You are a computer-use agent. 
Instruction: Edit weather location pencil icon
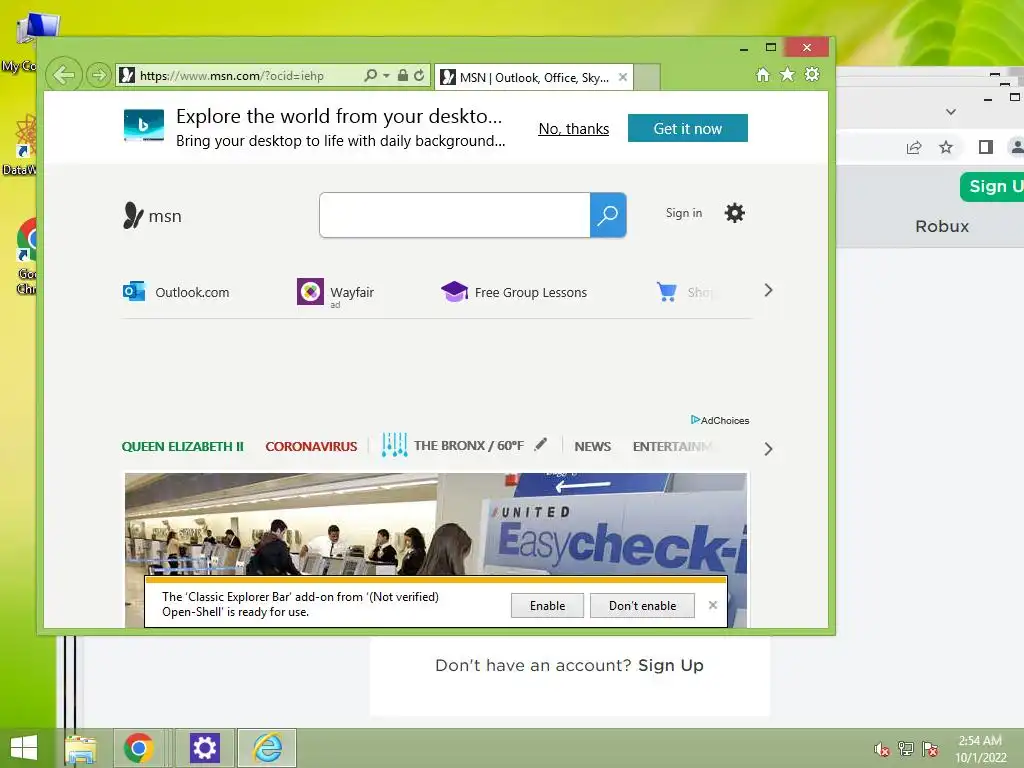pos(540,445)
